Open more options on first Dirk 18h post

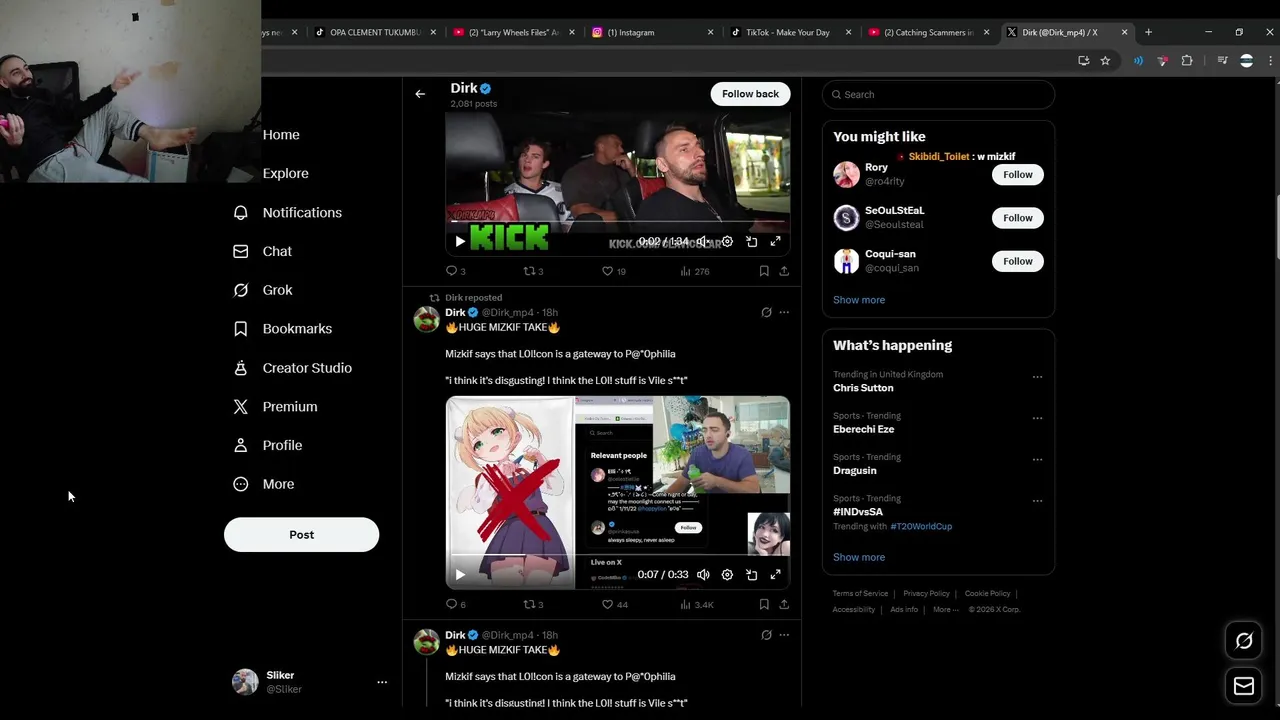784,312
